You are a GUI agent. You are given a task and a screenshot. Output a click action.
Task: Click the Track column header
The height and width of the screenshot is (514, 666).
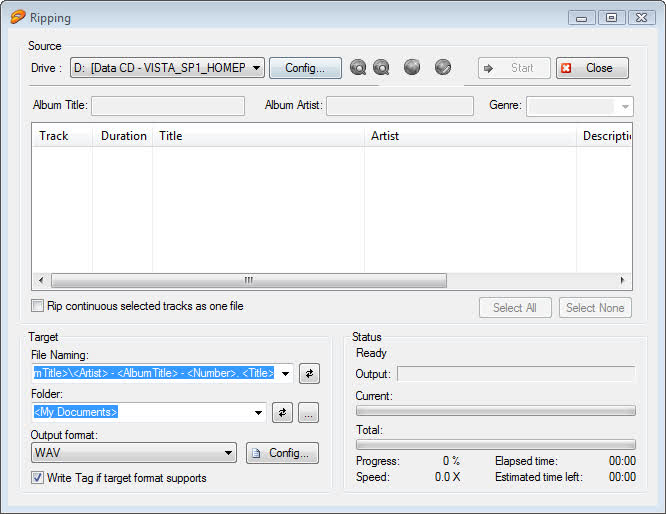(62, 136)
